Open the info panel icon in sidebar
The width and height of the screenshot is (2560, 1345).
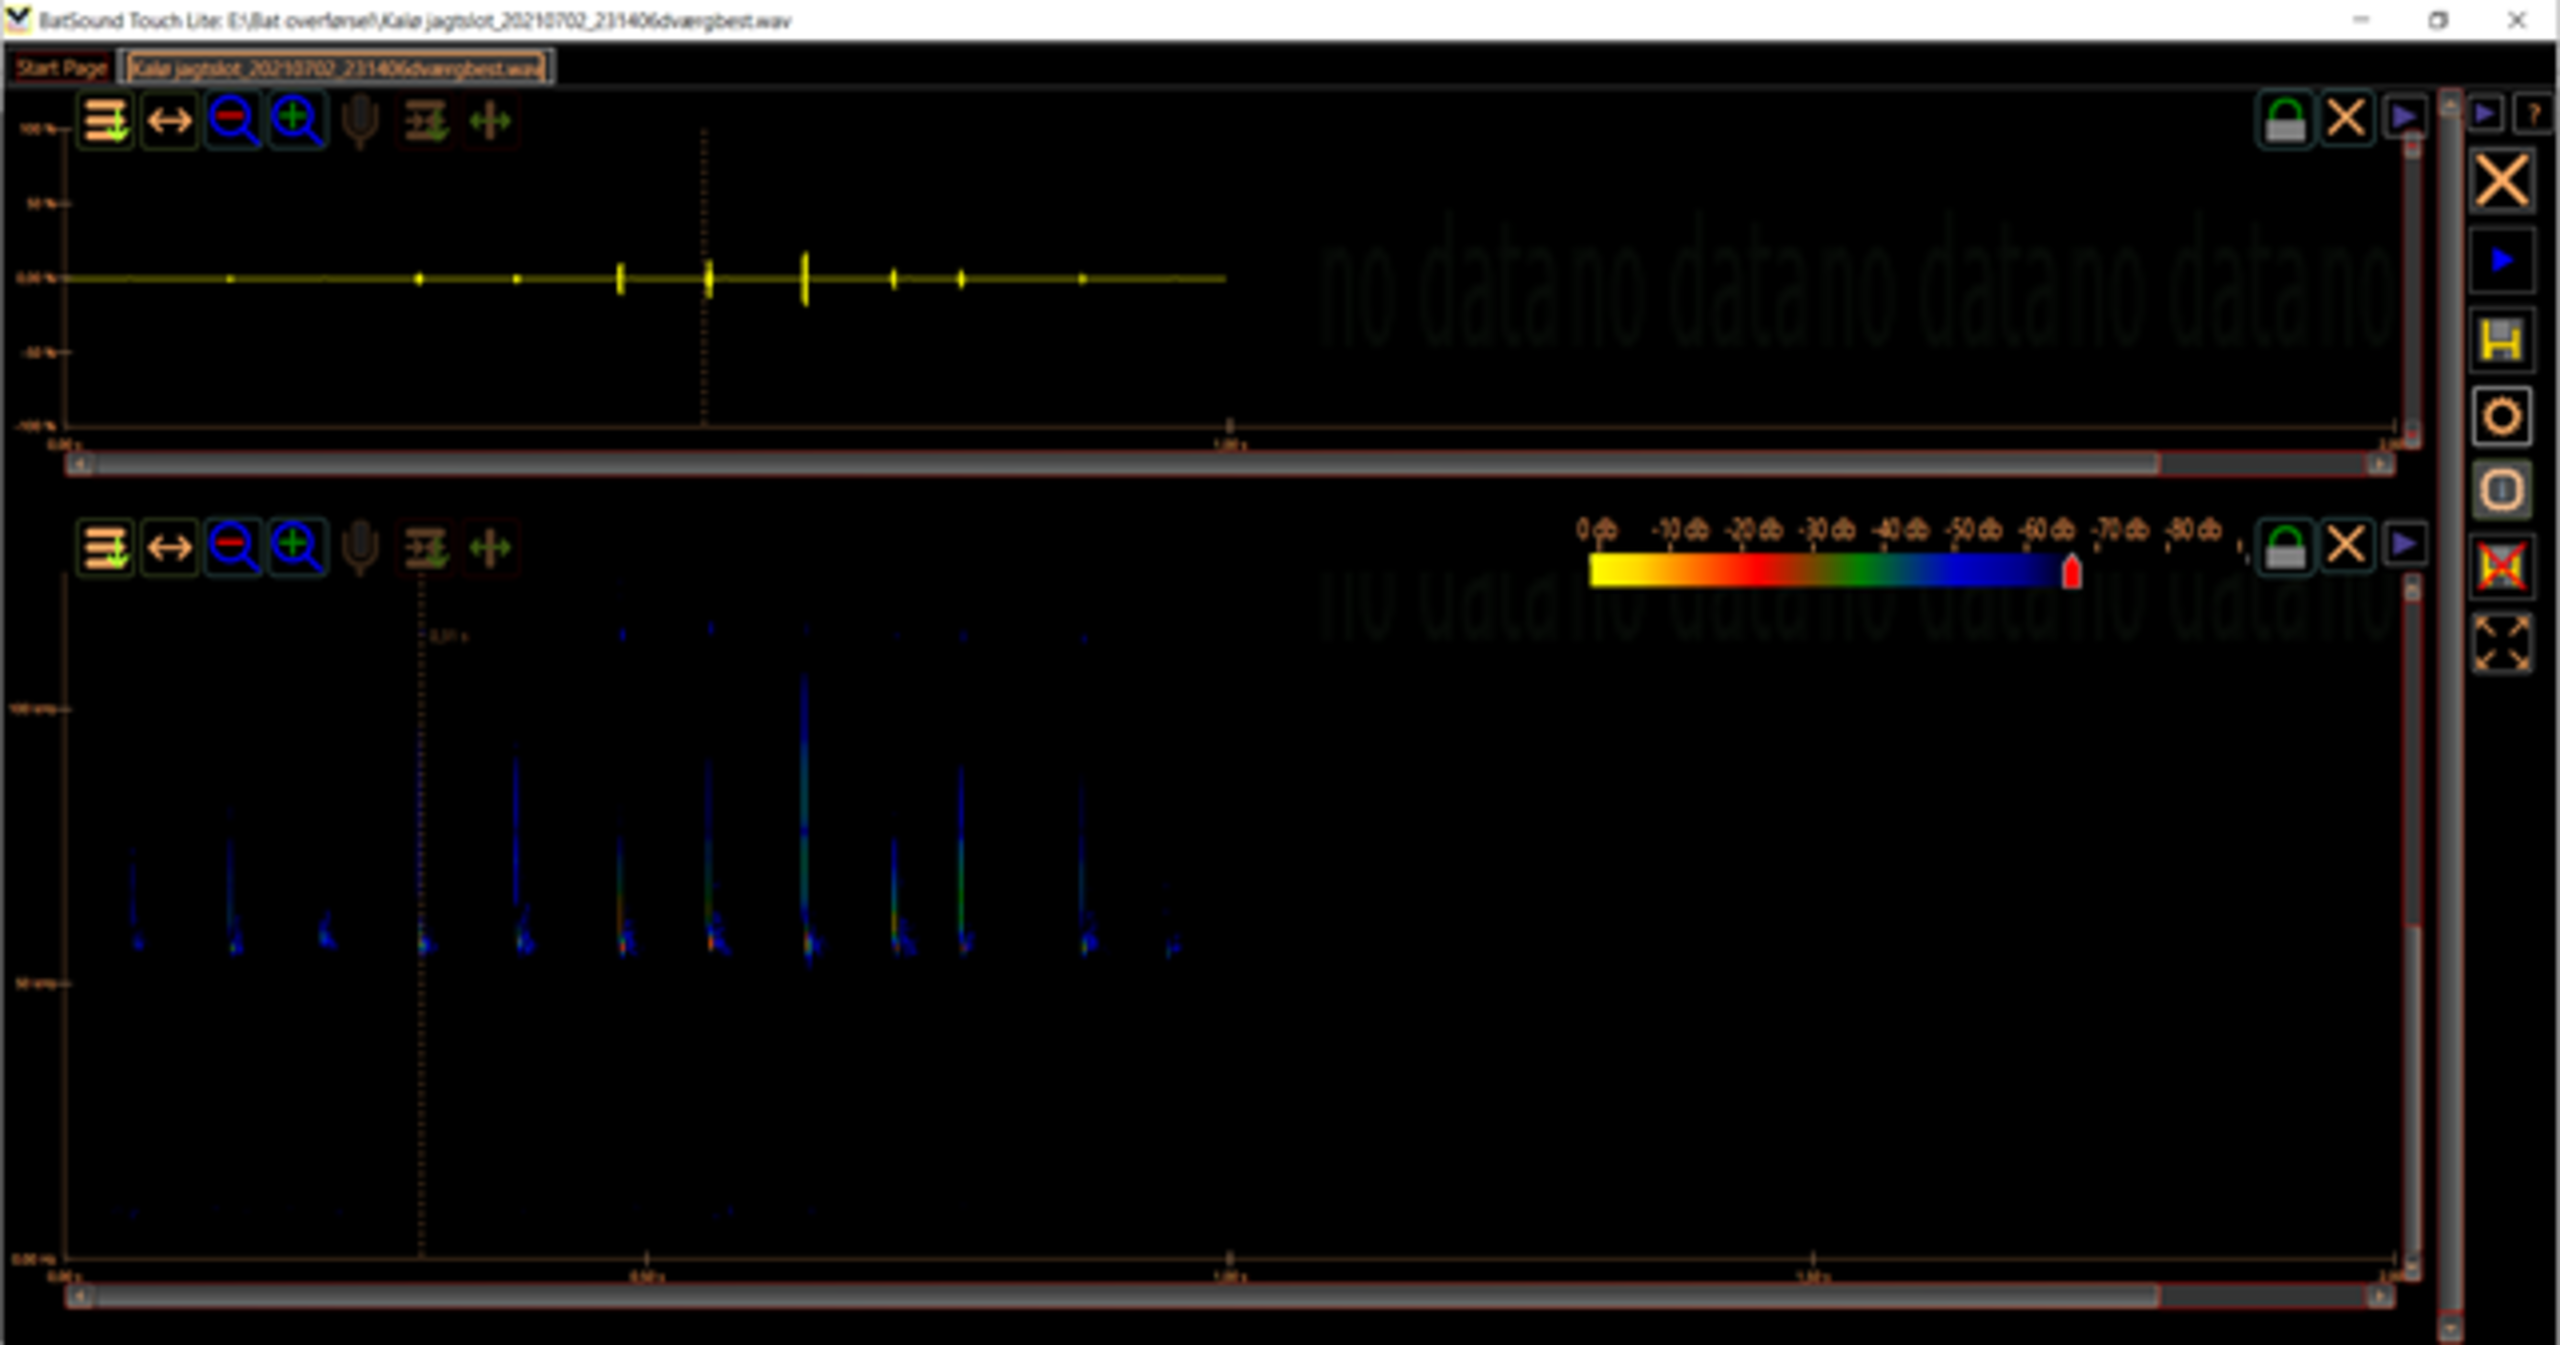point(2501,490)
